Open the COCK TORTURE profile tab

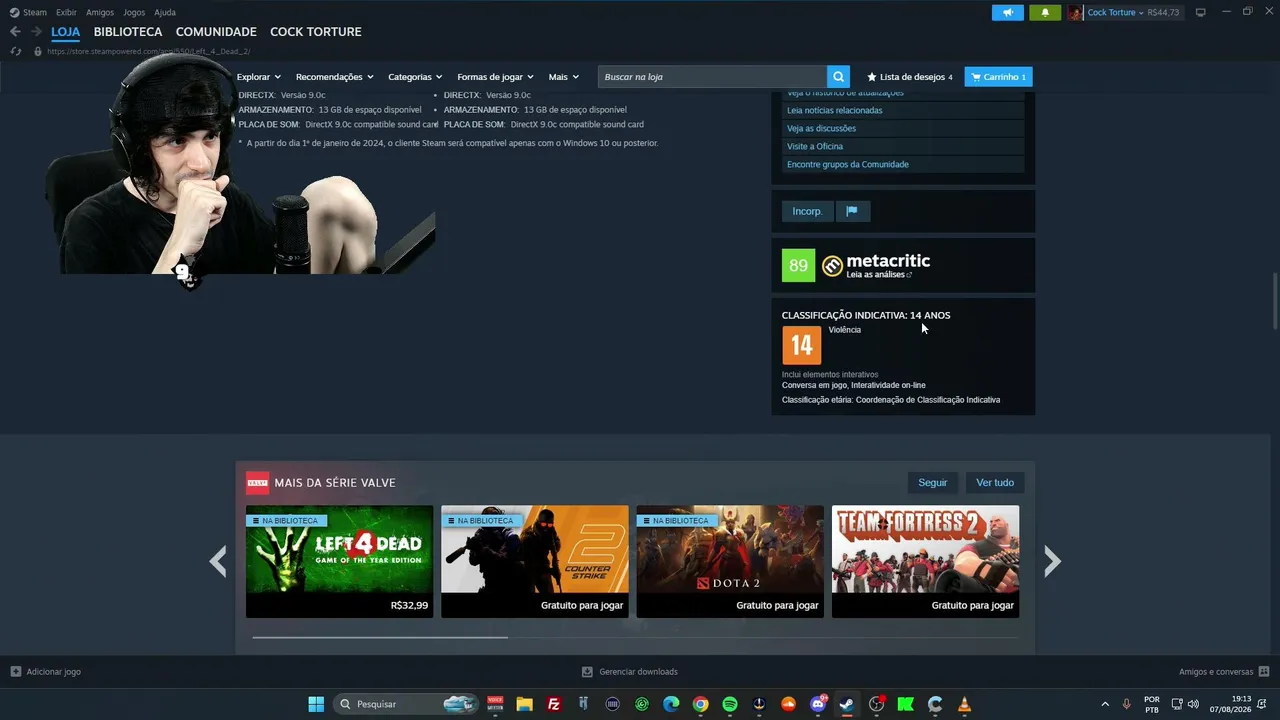[316, 32]
